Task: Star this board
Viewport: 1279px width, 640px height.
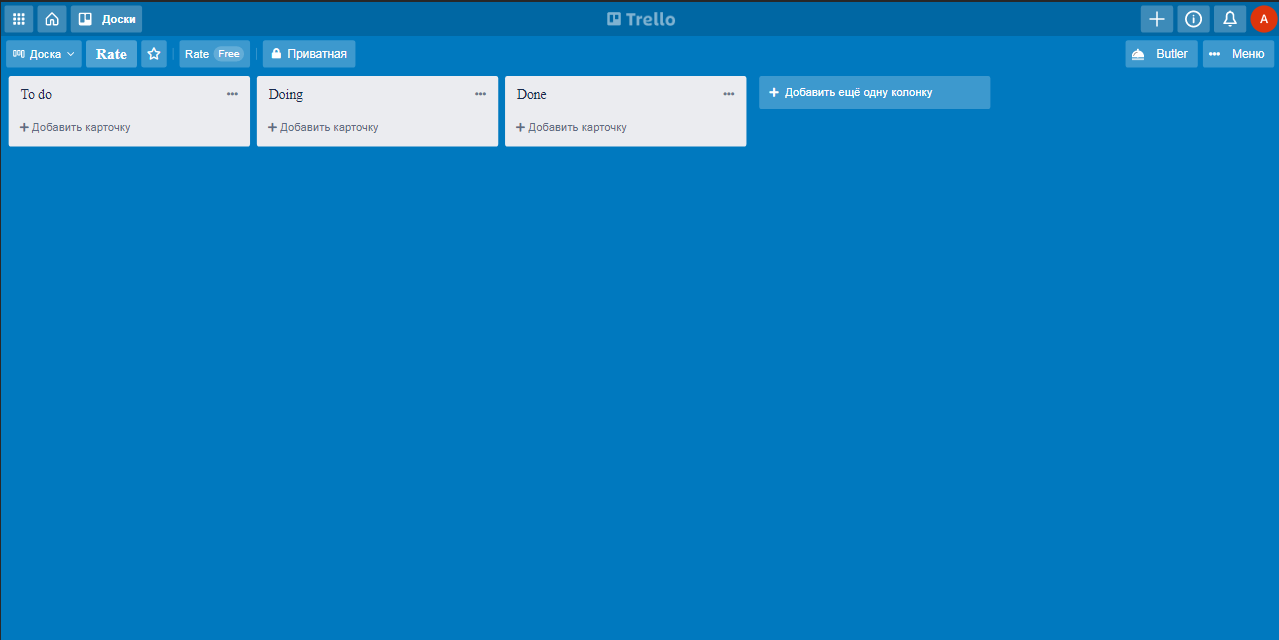Action: point(154,54)
